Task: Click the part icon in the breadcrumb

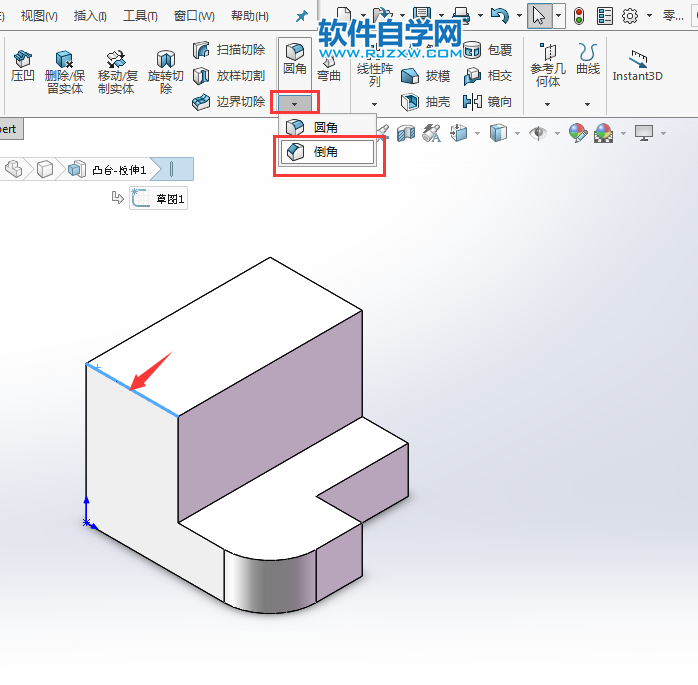Action: 13,169
